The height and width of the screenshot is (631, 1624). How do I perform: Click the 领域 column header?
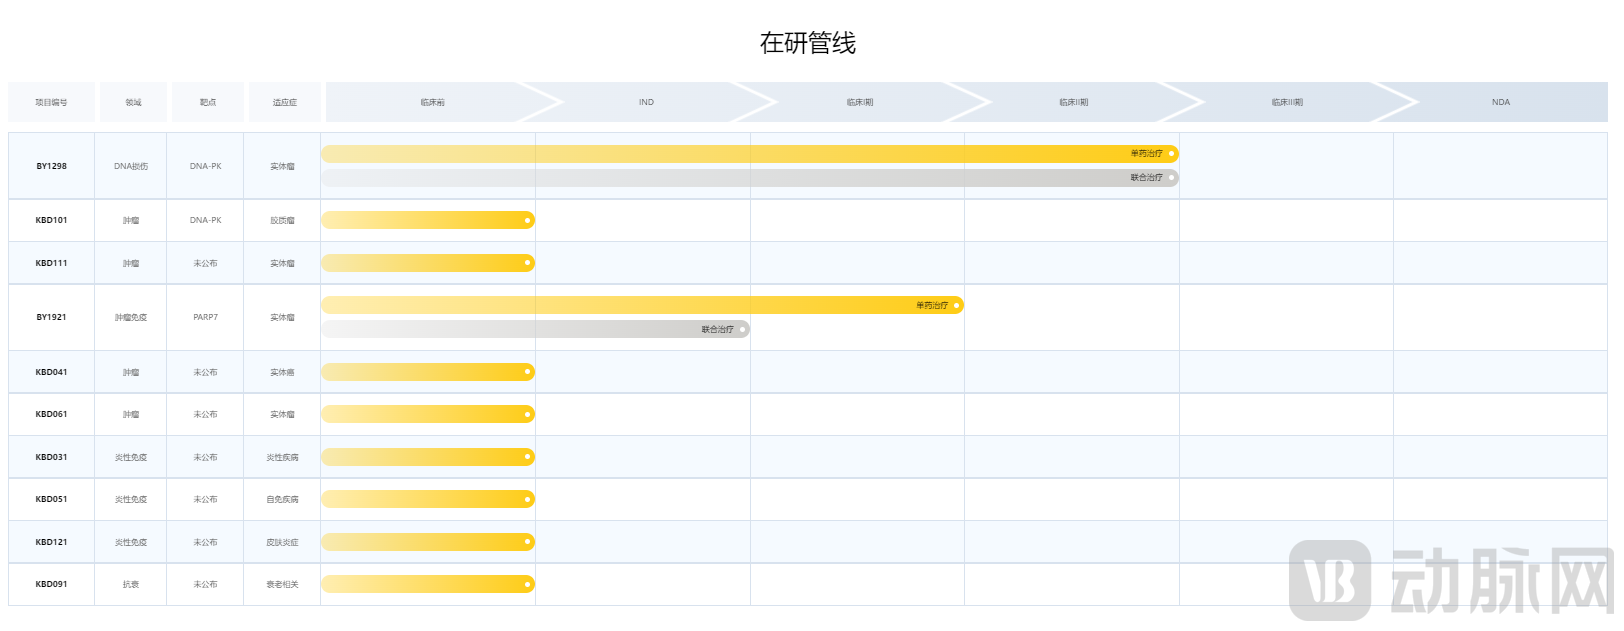point(133,102)
